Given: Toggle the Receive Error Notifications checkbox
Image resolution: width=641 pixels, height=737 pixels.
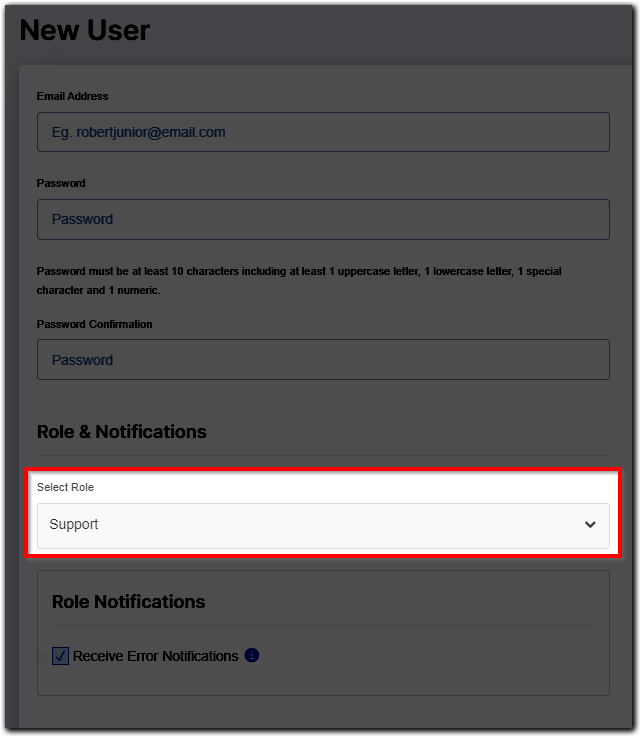Looking at the screenshot, I should [x=60, y=657].
